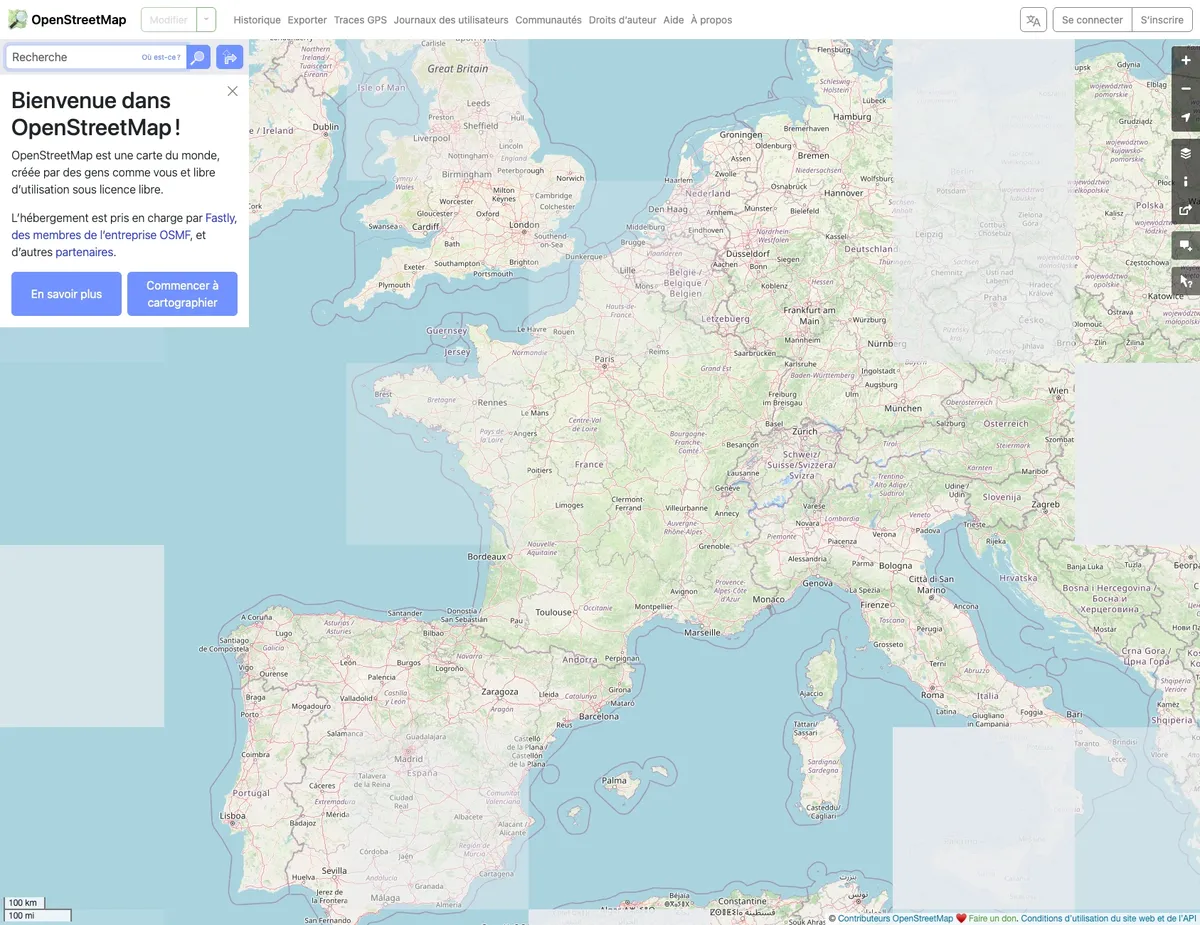Click the OpenStreetMap logo icon

[x=18, y=19]
